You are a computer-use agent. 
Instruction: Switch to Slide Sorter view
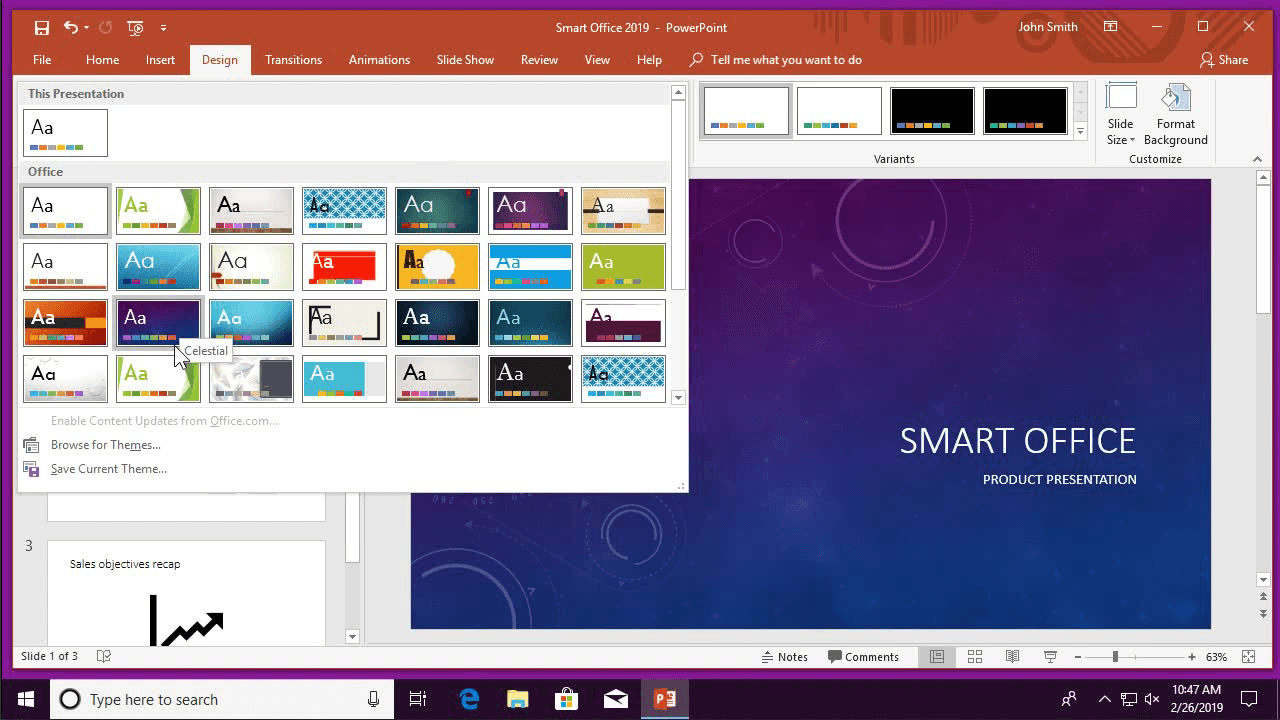(974, 656)
